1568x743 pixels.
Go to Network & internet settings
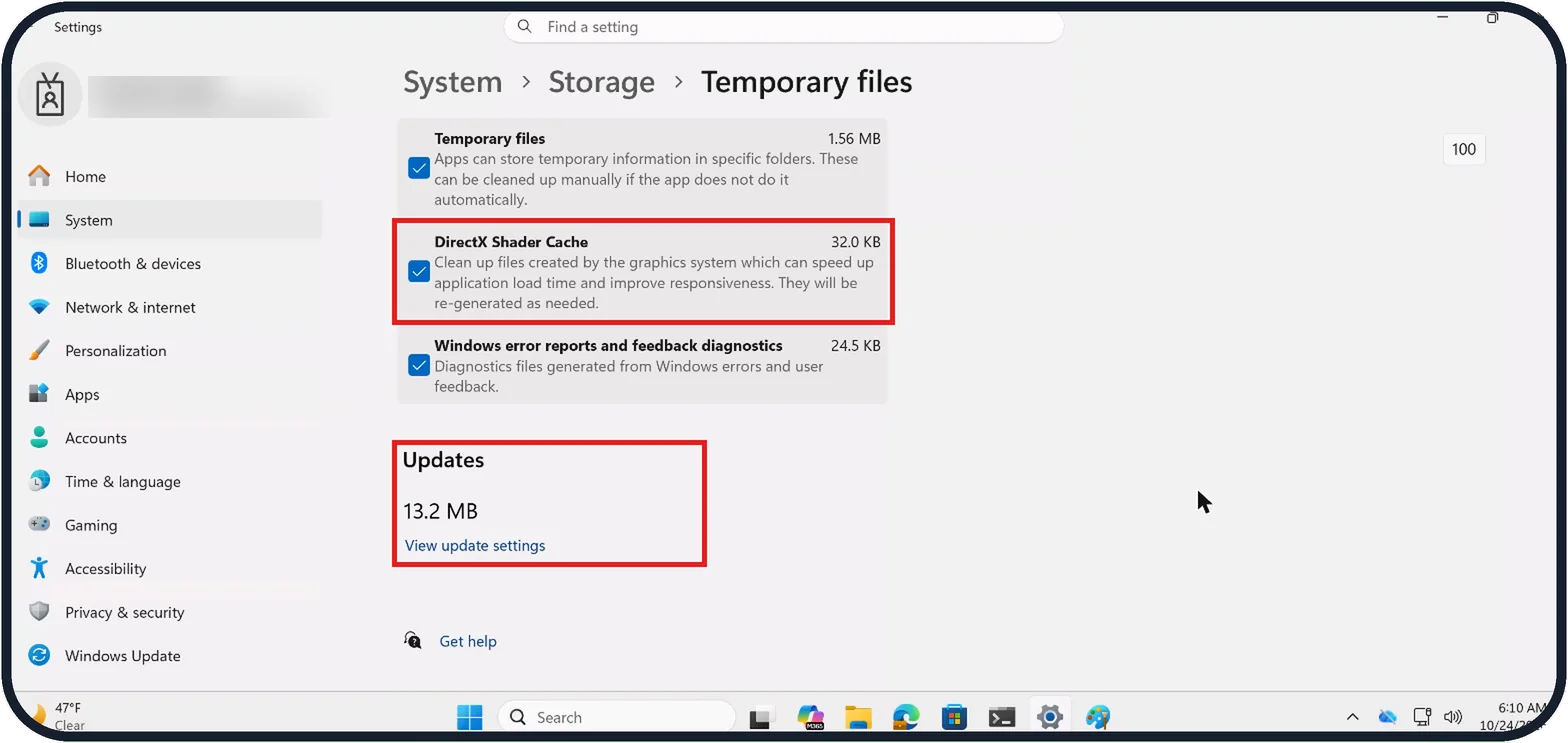tap(170, 307)
